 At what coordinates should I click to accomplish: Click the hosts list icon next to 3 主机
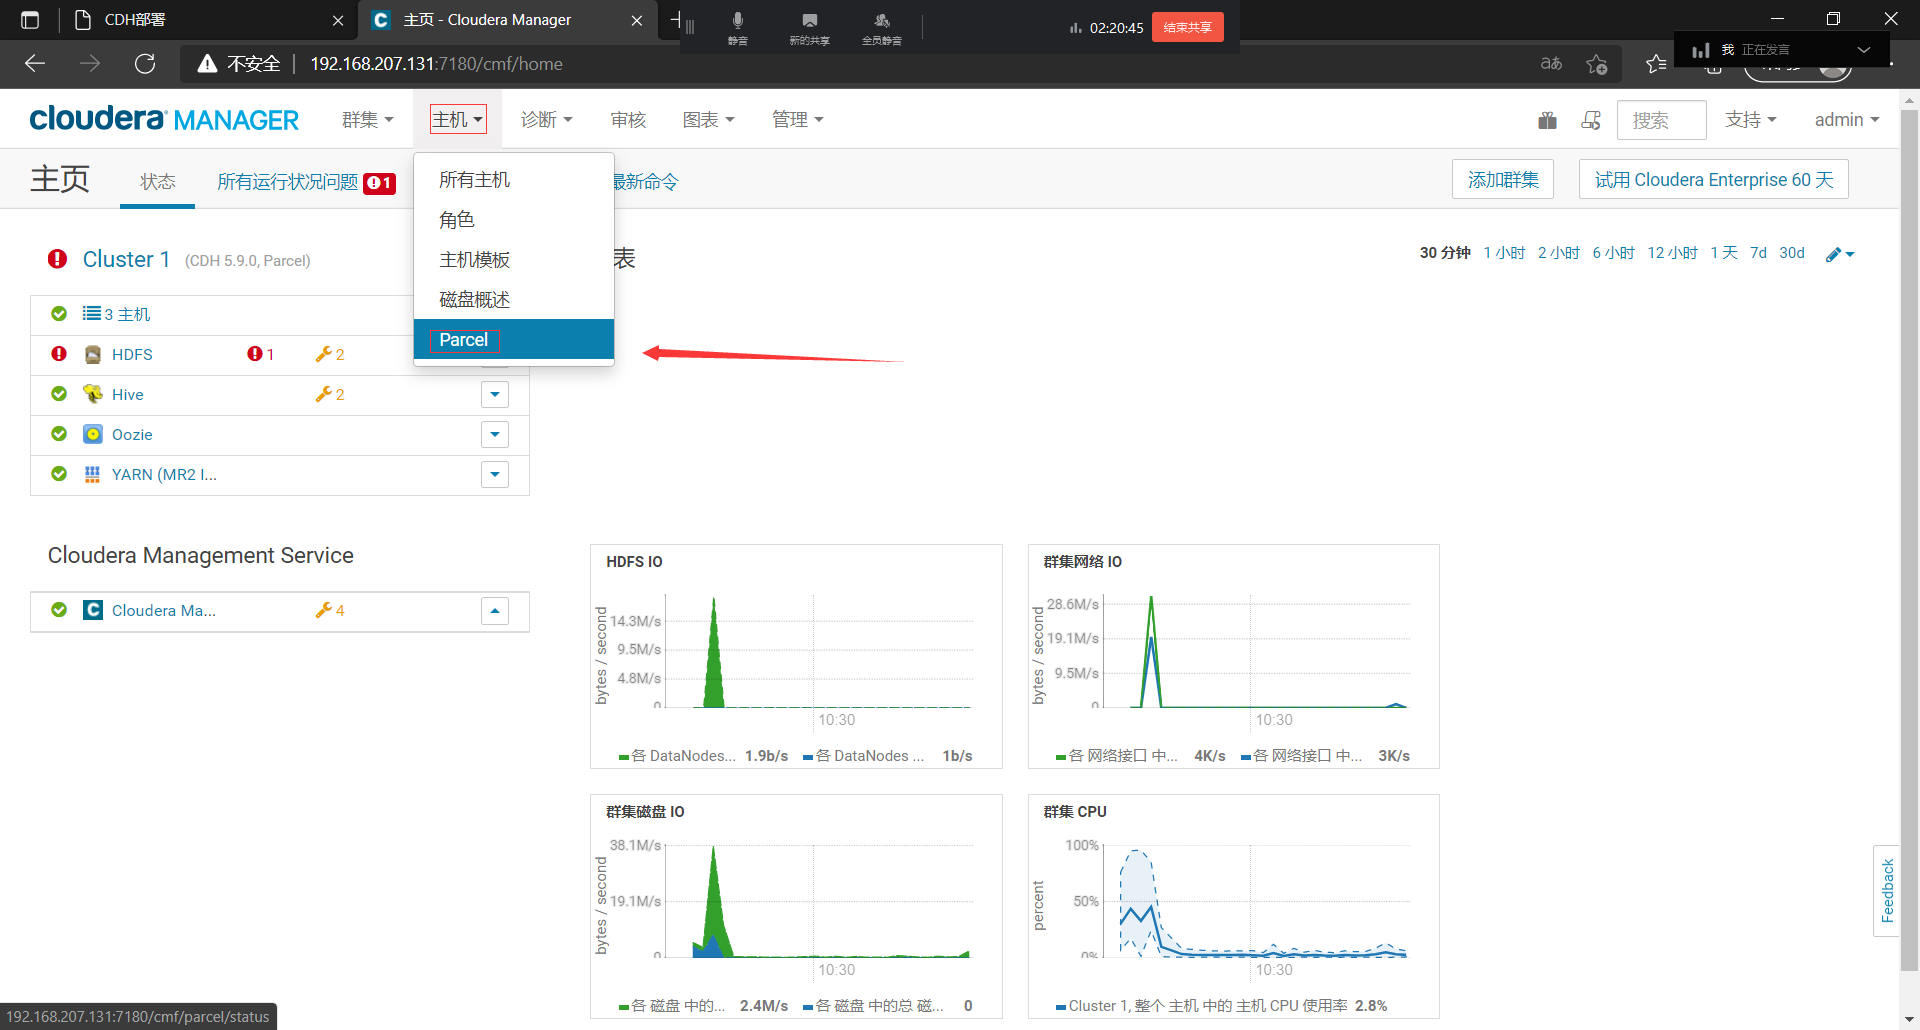[x=92, y=314]
